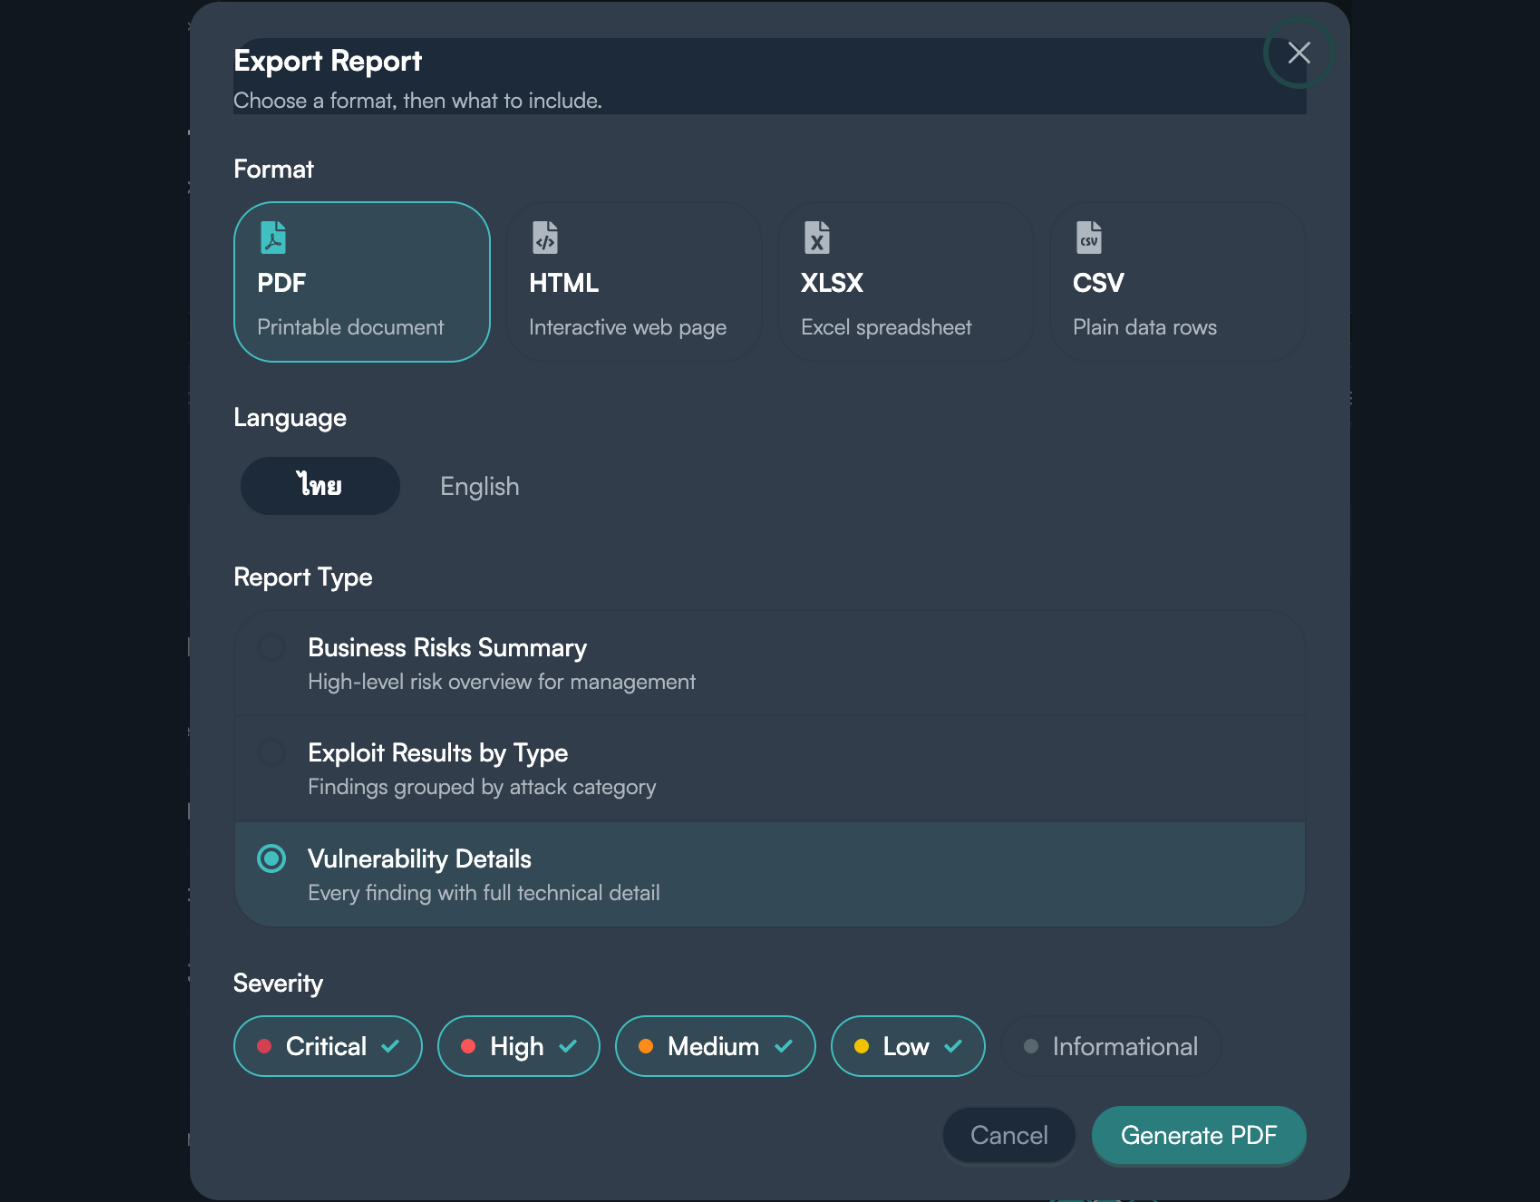Switch language to English
This screenshot has width=1540, height=1202.
480,486
